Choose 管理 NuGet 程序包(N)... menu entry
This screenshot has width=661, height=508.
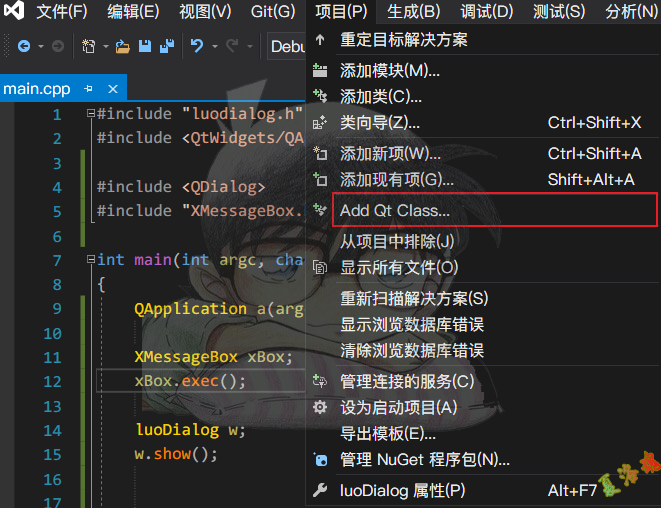tap(483, 460)
